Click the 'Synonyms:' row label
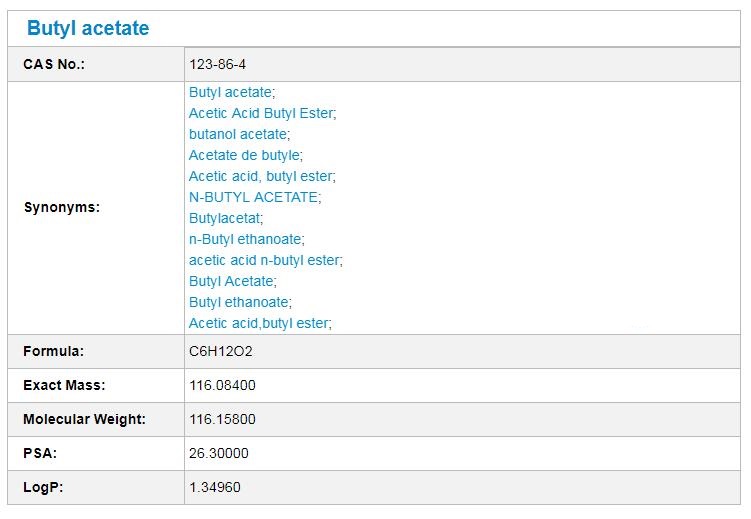 coord(61,208)
